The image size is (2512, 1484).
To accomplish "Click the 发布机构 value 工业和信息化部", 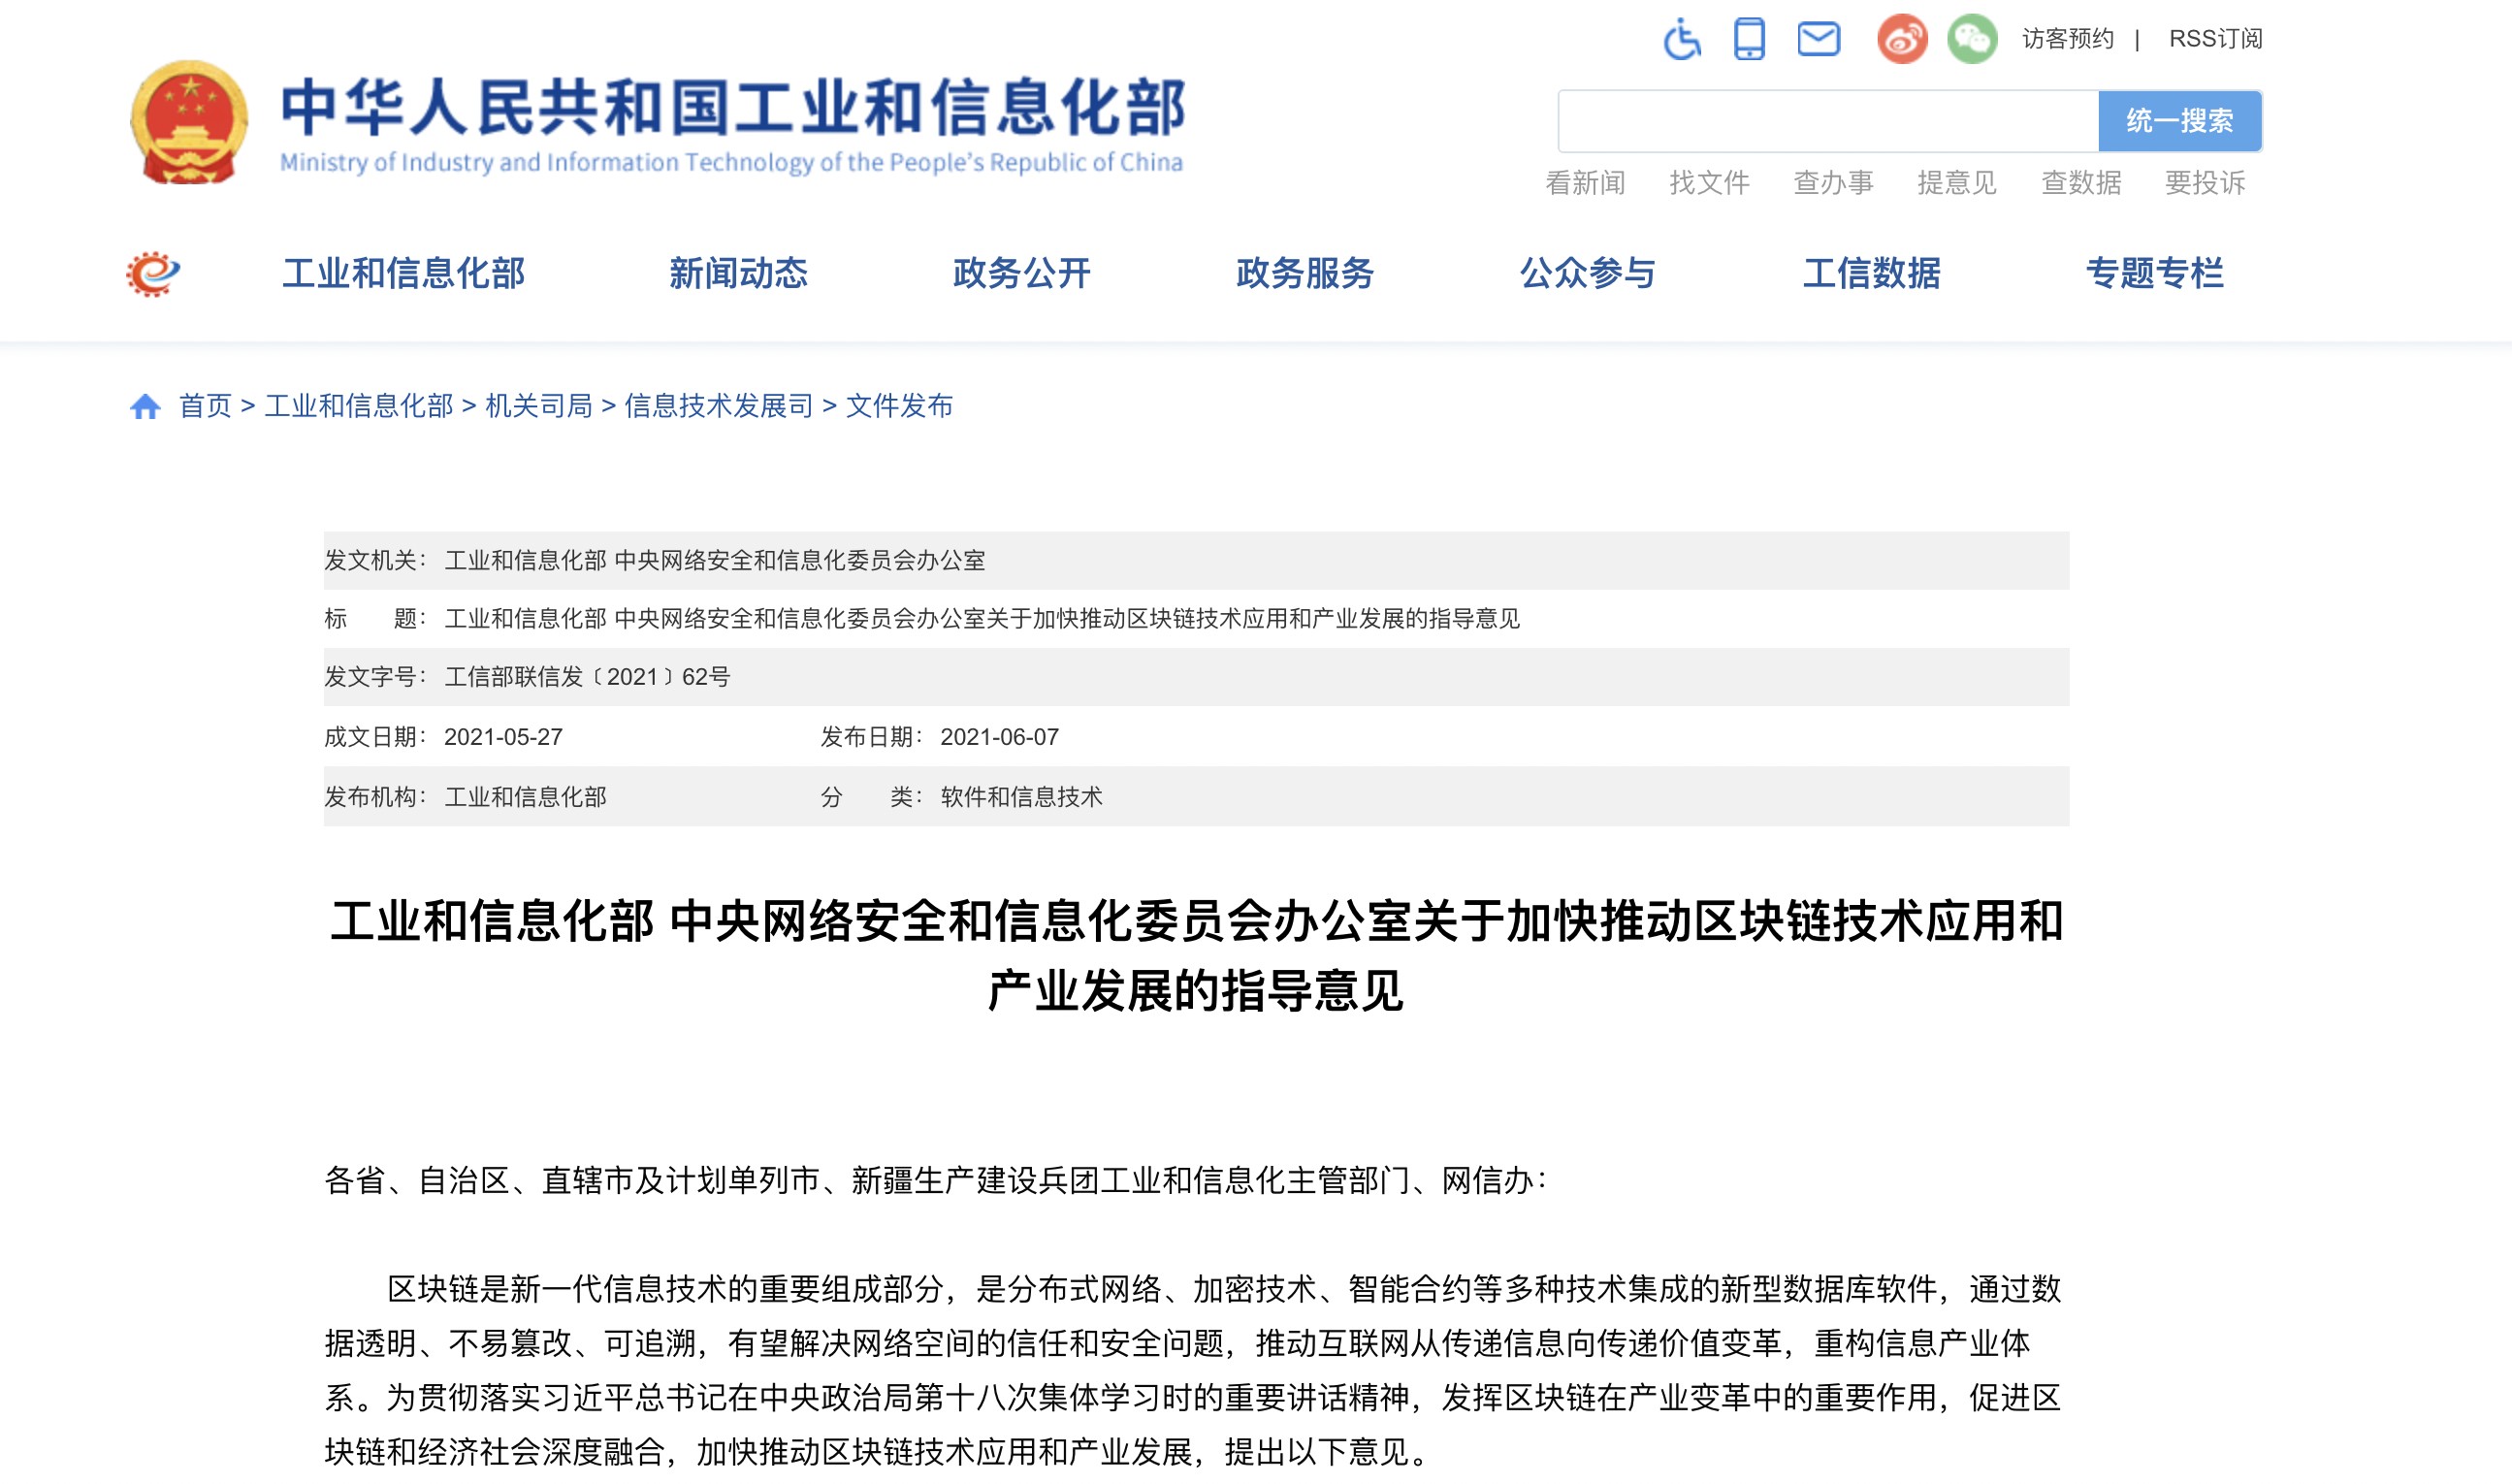I will [525, 797].
